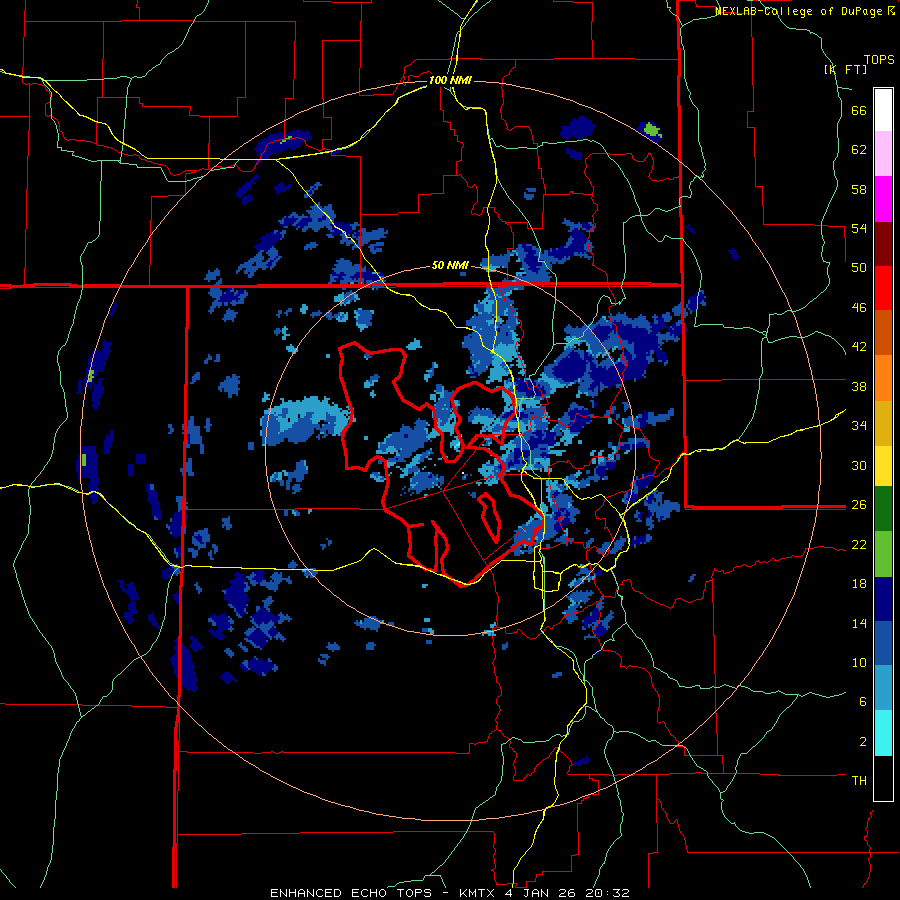900x900 pixels.
Task: Click the TH threshold legend label
Action: coord(859,781)
